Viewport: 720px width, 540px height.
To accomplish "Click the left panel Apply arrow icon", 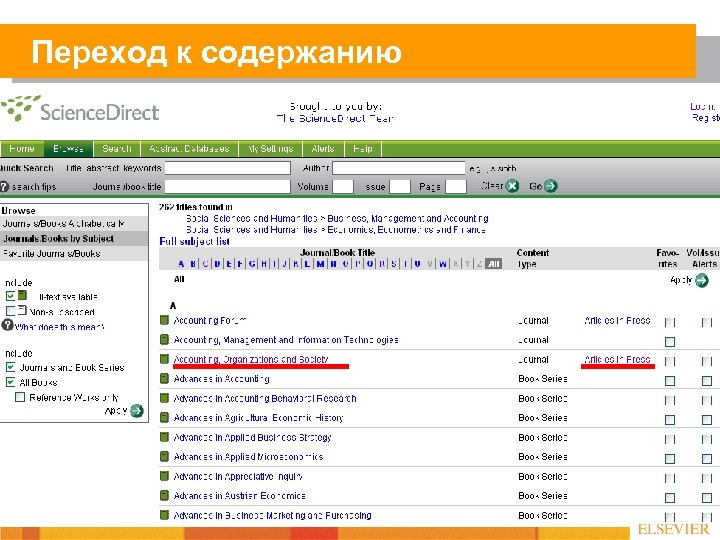I will [x=136, y=411].
